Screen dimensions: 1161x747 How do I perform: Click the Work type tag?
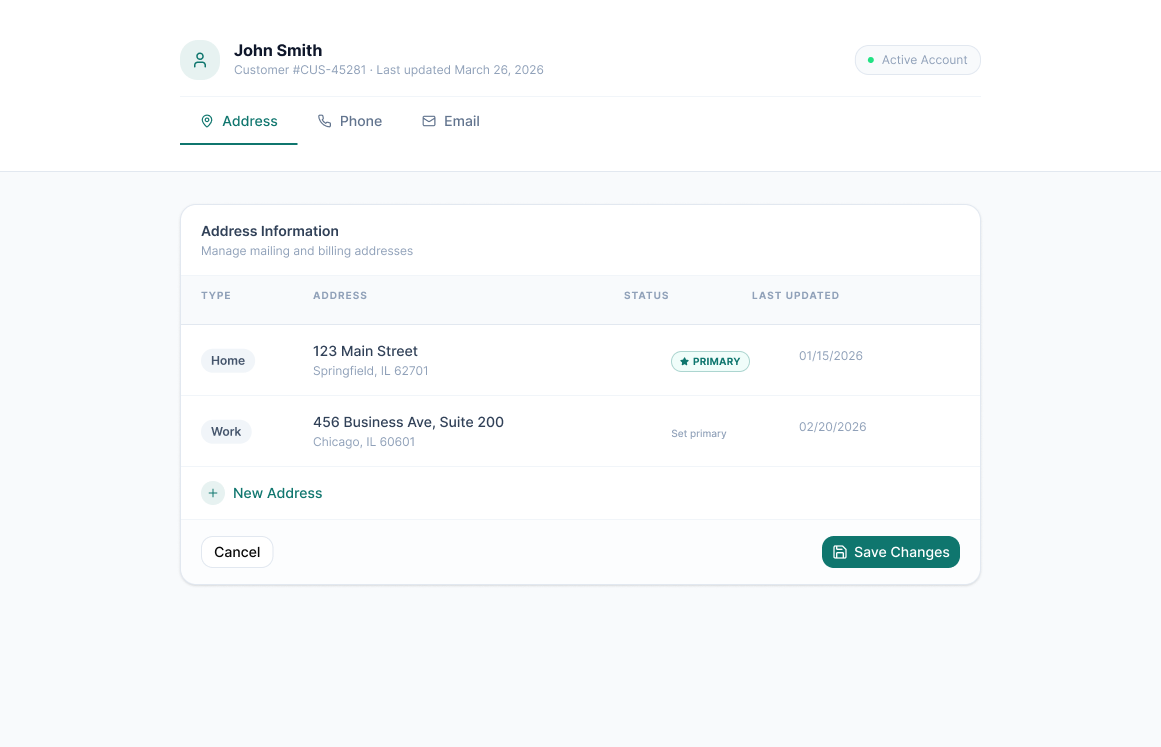[226, 432]
